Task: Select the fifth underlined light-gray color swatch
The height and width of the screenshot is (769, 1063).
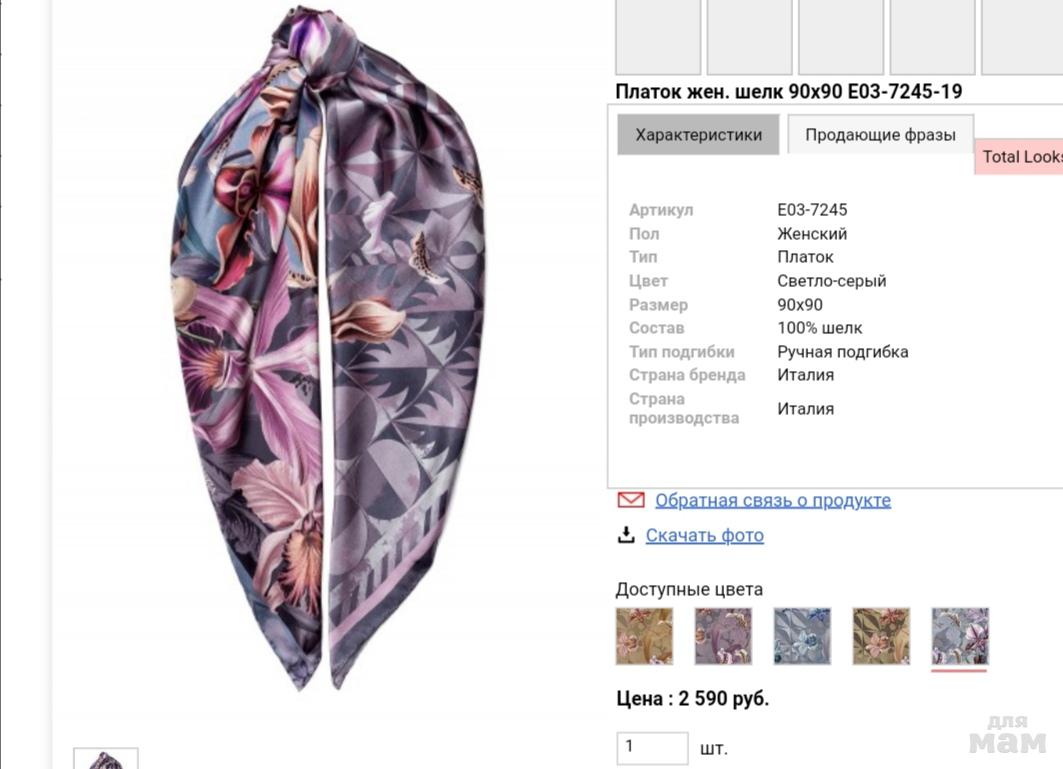Action: coord(960,636)
